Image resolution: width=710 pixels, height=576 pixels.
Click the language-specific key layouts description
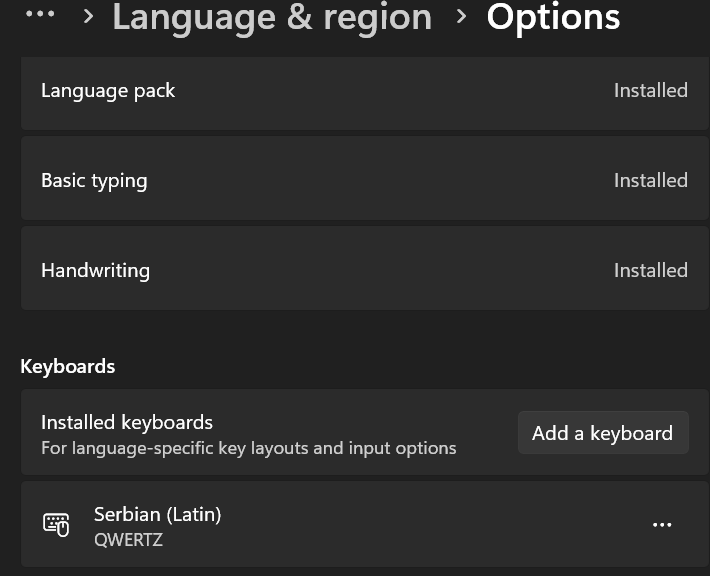pyautogui.click(x=248, y=448)
